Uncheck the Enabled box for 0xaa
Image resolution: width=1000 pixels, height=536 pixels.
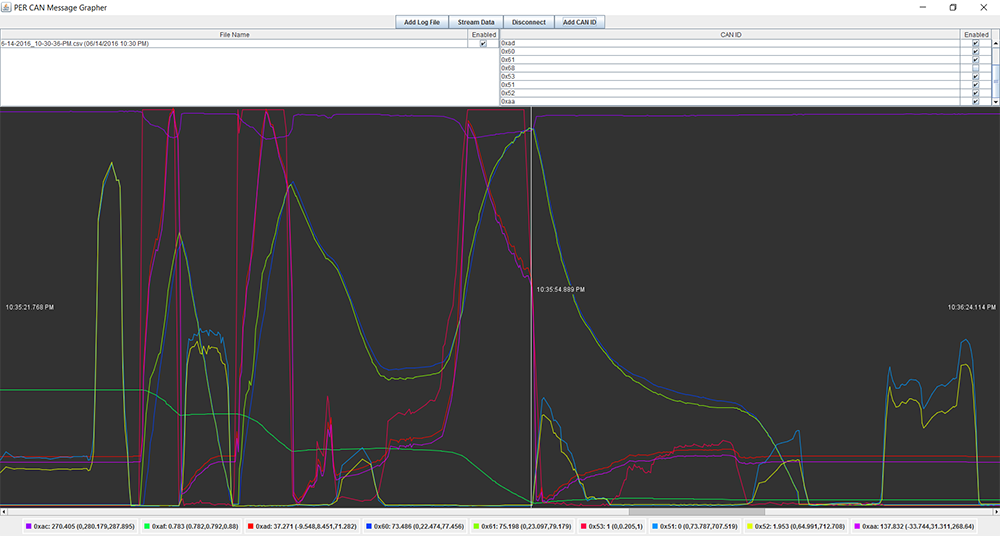(x=975, y=101)
